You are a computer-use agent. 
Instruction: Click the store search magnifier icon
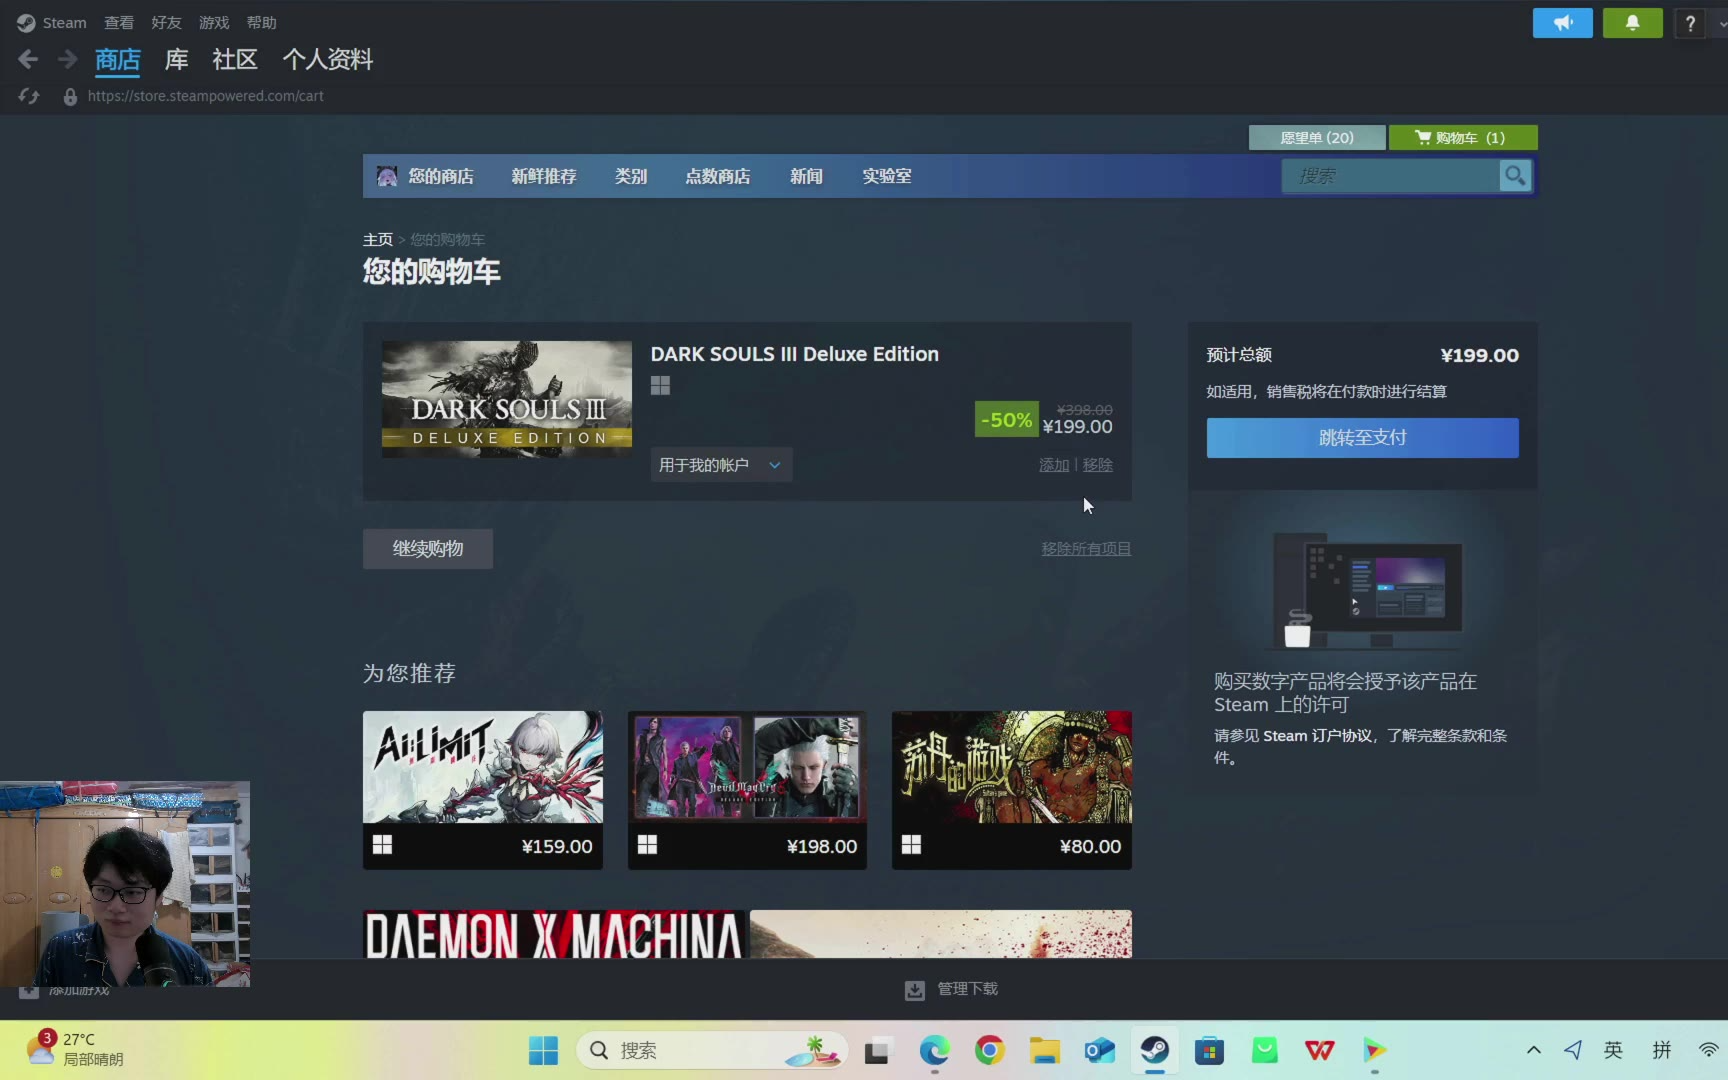click(1515, 176)
